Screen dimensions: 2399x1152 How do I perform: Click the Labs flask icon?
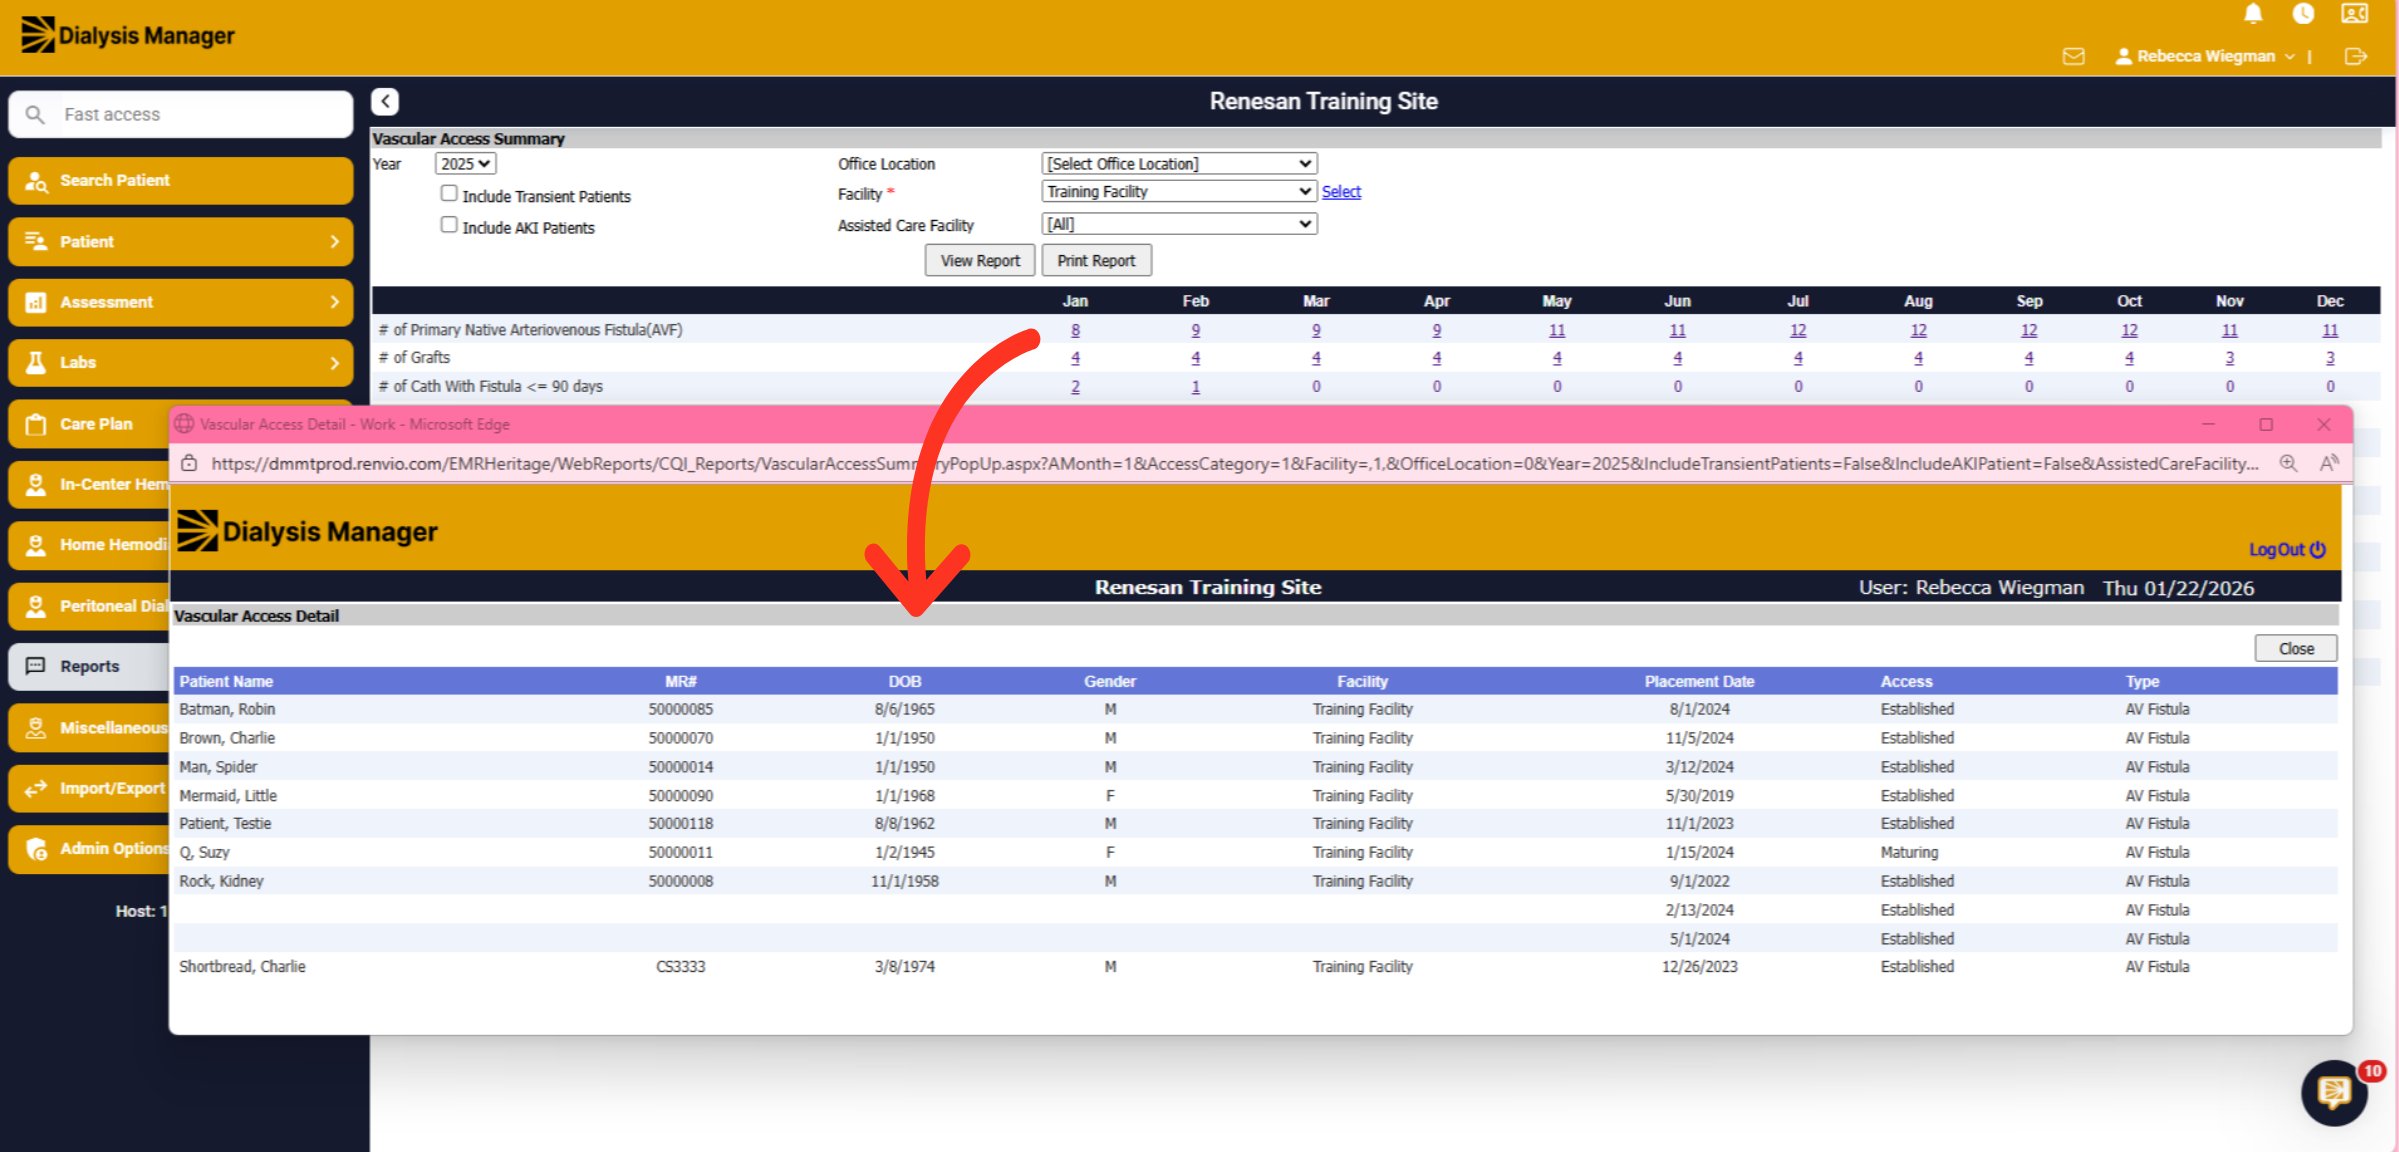[36, 363]
